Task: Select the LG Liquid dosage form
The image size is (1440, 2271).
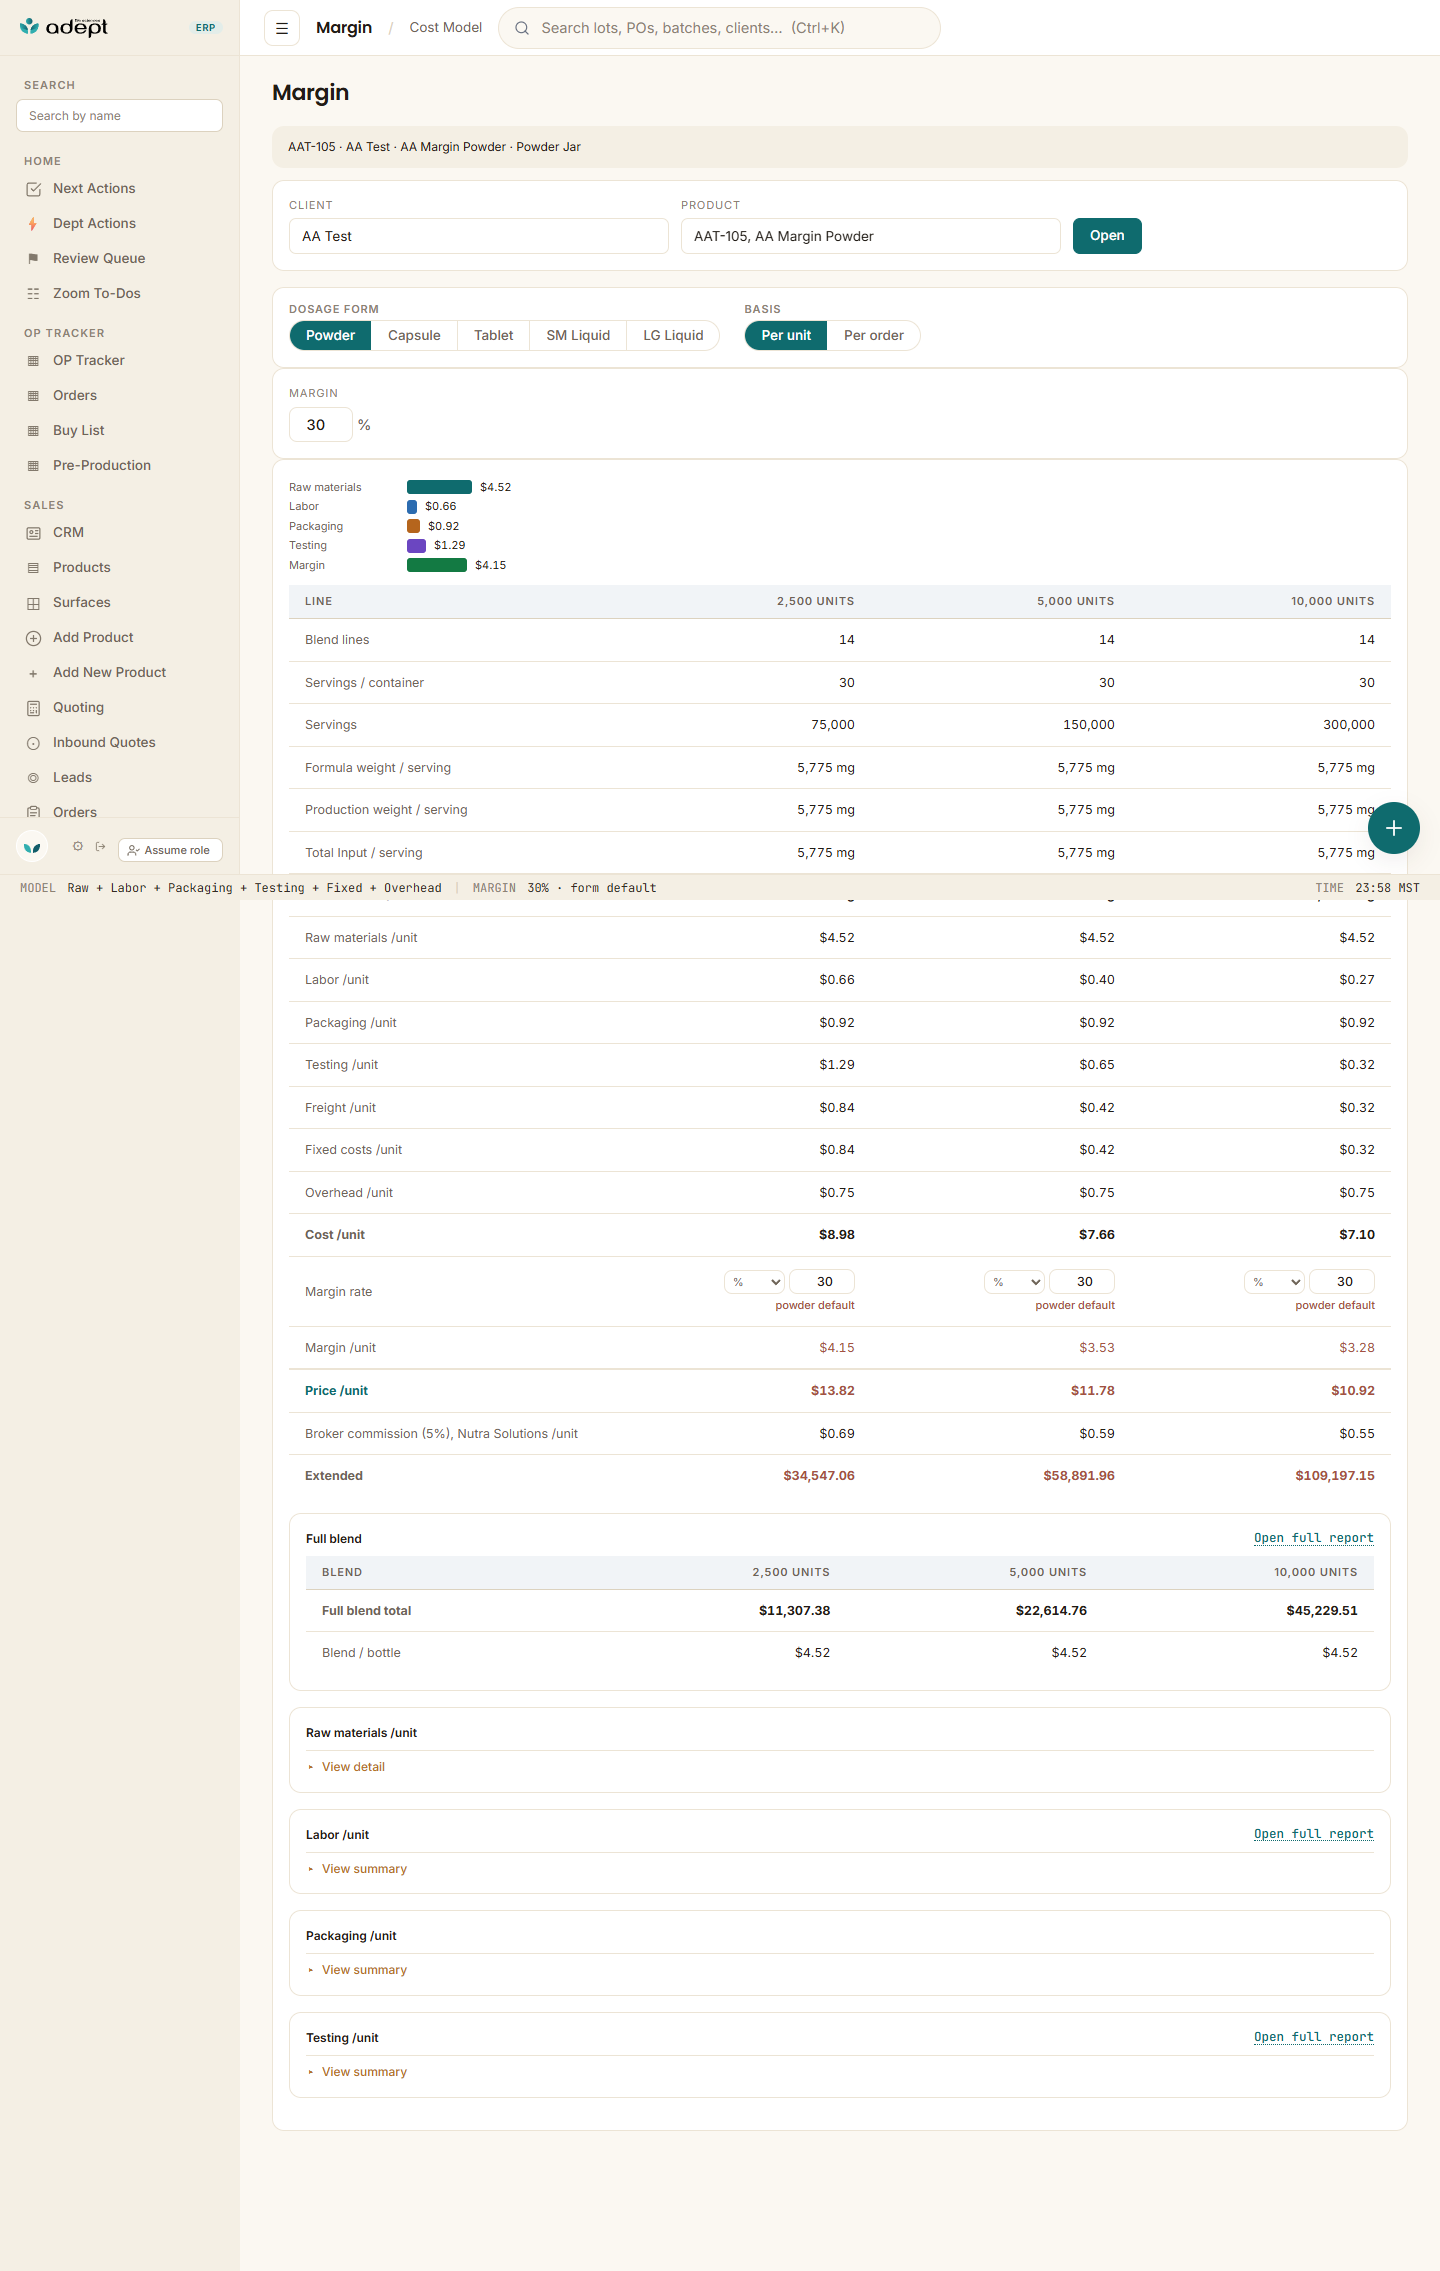Action: coord(673,336)
